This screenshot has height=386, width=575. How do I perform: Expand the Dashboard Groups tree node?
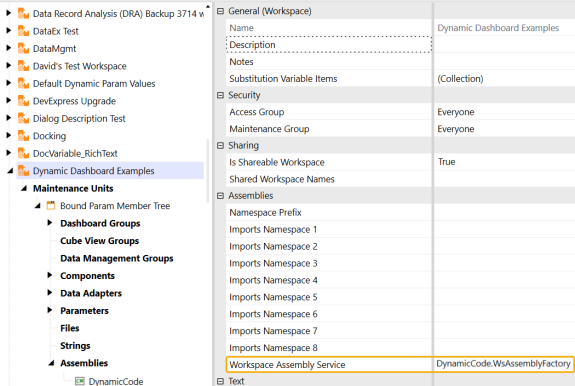tap(50, 223)
